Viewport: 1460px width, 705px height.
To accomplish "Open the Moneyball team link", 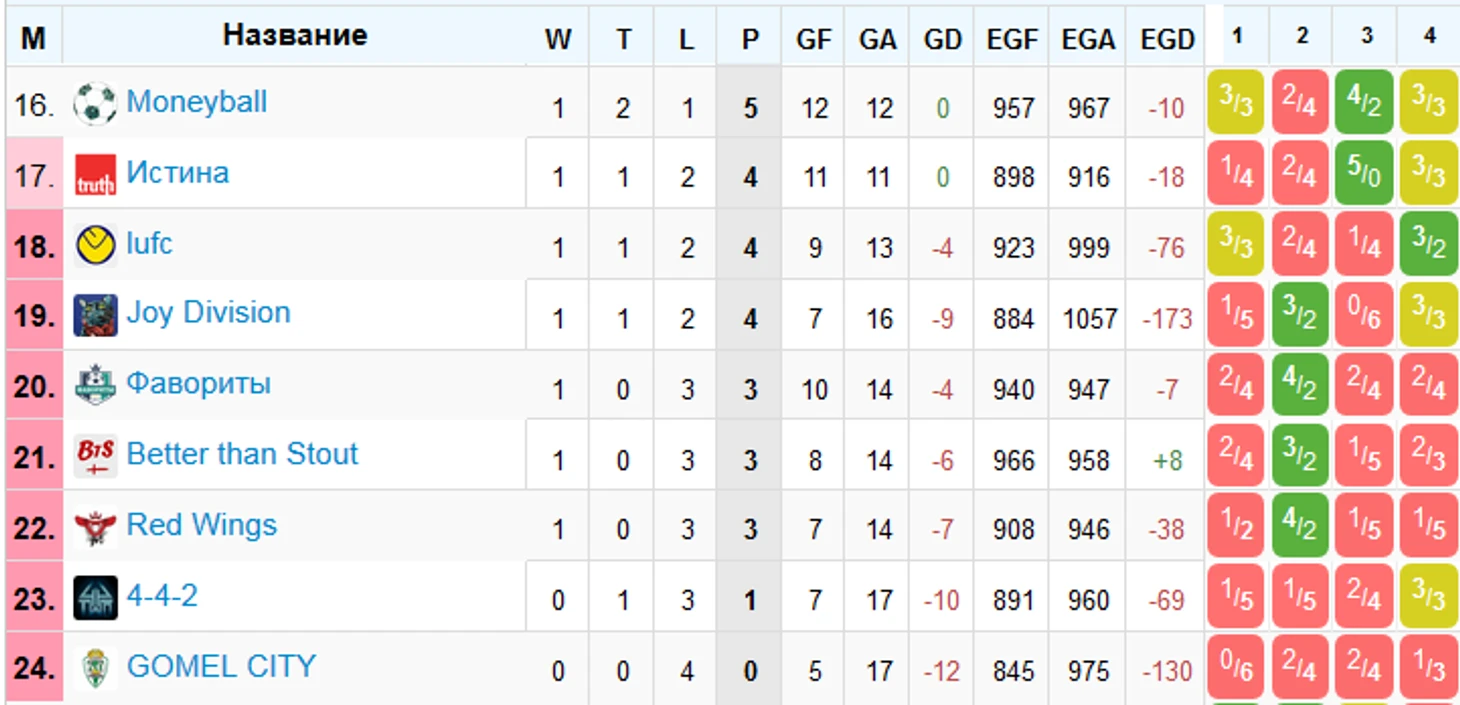I will point(197,102).
